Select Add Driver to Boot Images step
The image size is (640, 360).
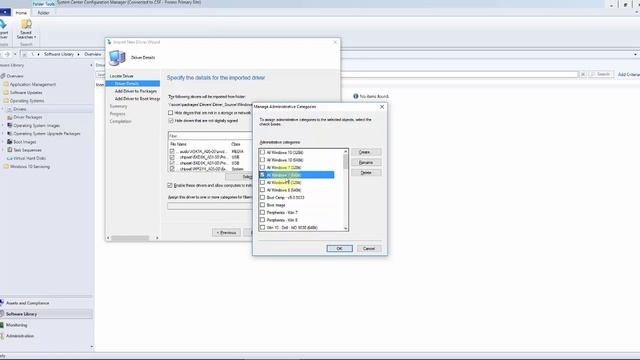pyautogui.click(x=137, y=99)
